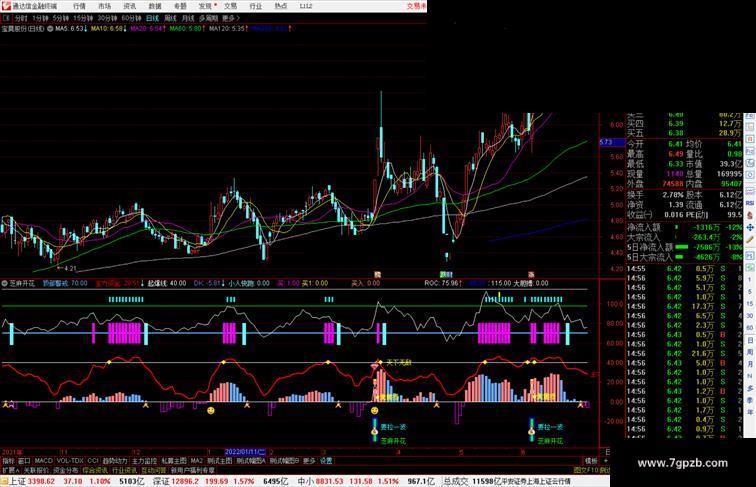756x487 pixels.
Task: Select the 15分钟 period
Action: [x=83, y=18]
